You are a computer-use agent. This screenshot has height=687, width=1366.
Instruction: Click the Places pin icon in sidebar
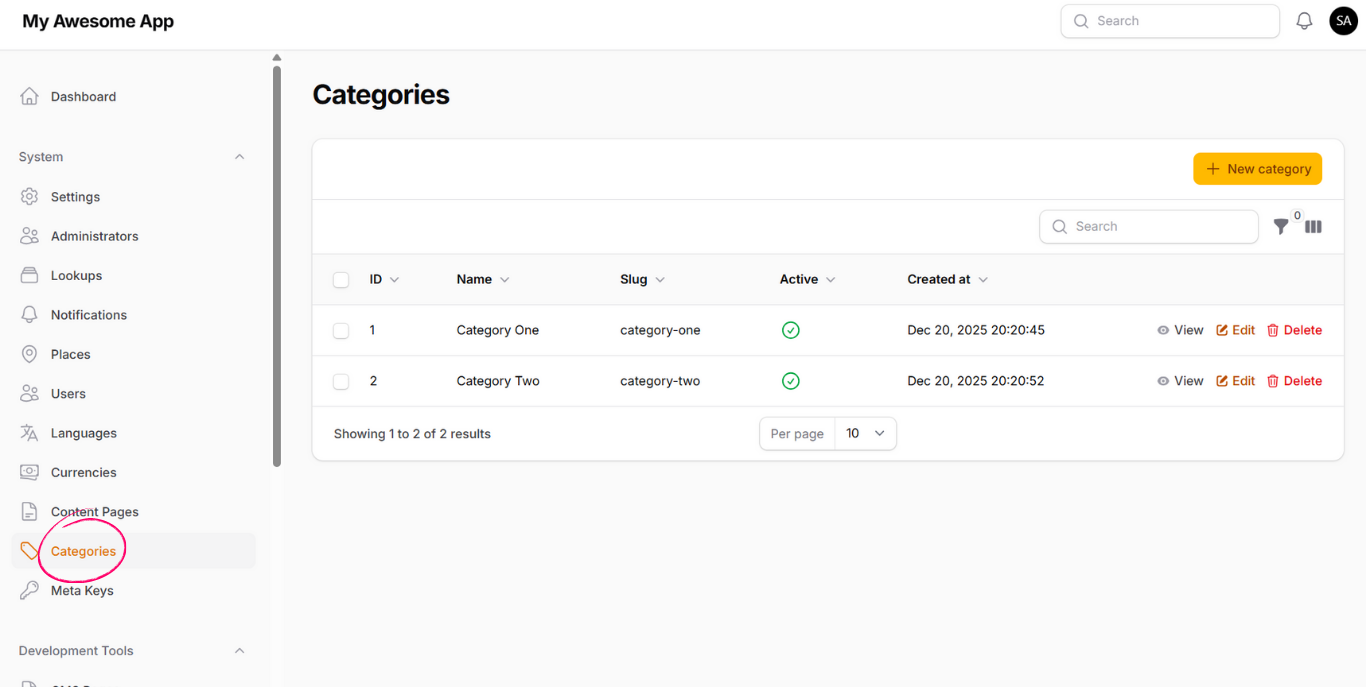click(30, 354)
